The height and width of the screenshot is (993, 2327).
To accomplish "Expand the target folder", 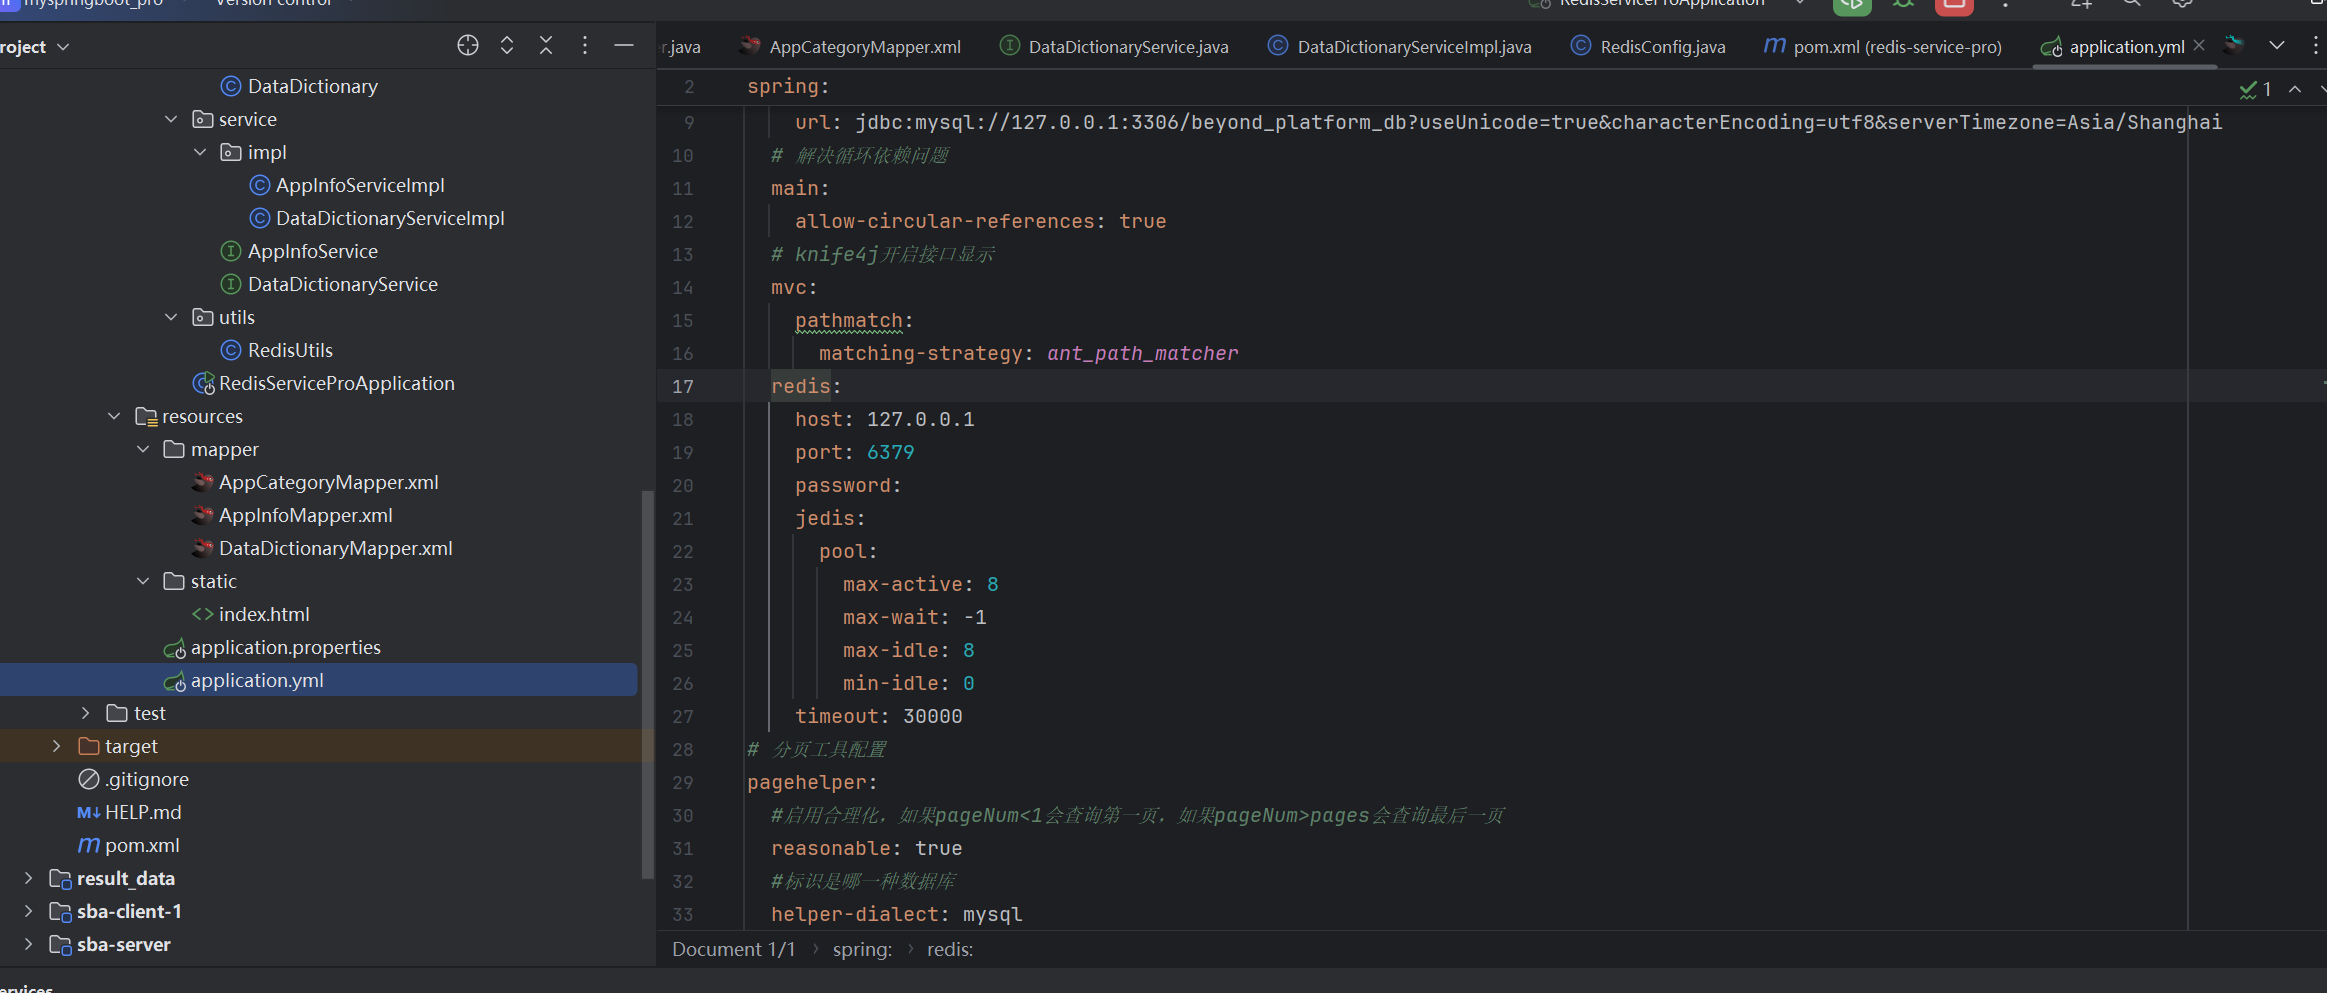I will pyautogui.click(x=57, y=746).
